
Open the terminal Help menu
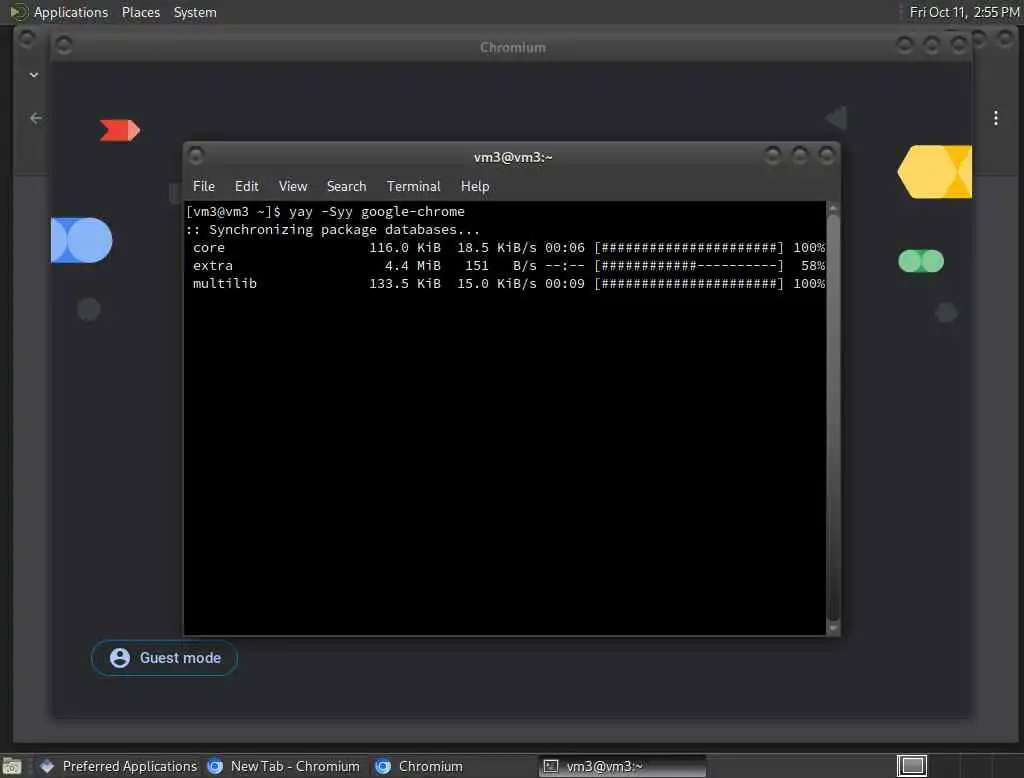click(x=475, y=186)
